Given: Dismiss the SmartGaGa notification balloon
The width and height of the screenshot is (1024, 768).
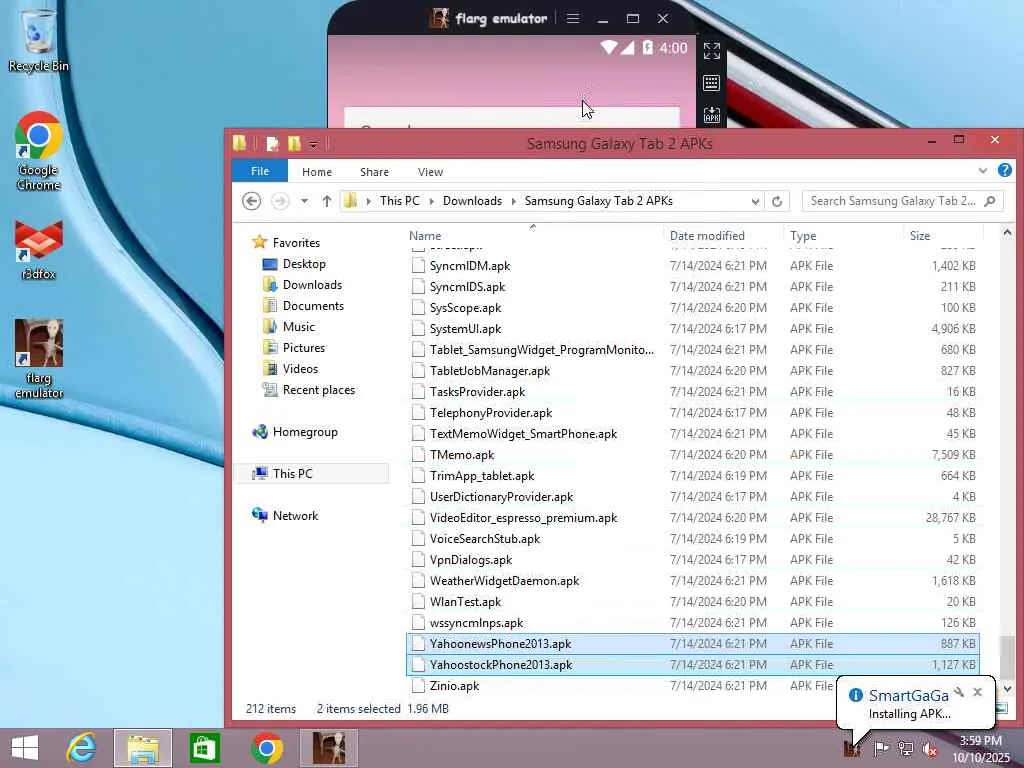Looking at the screenshot, I should [x=978, y=692].
